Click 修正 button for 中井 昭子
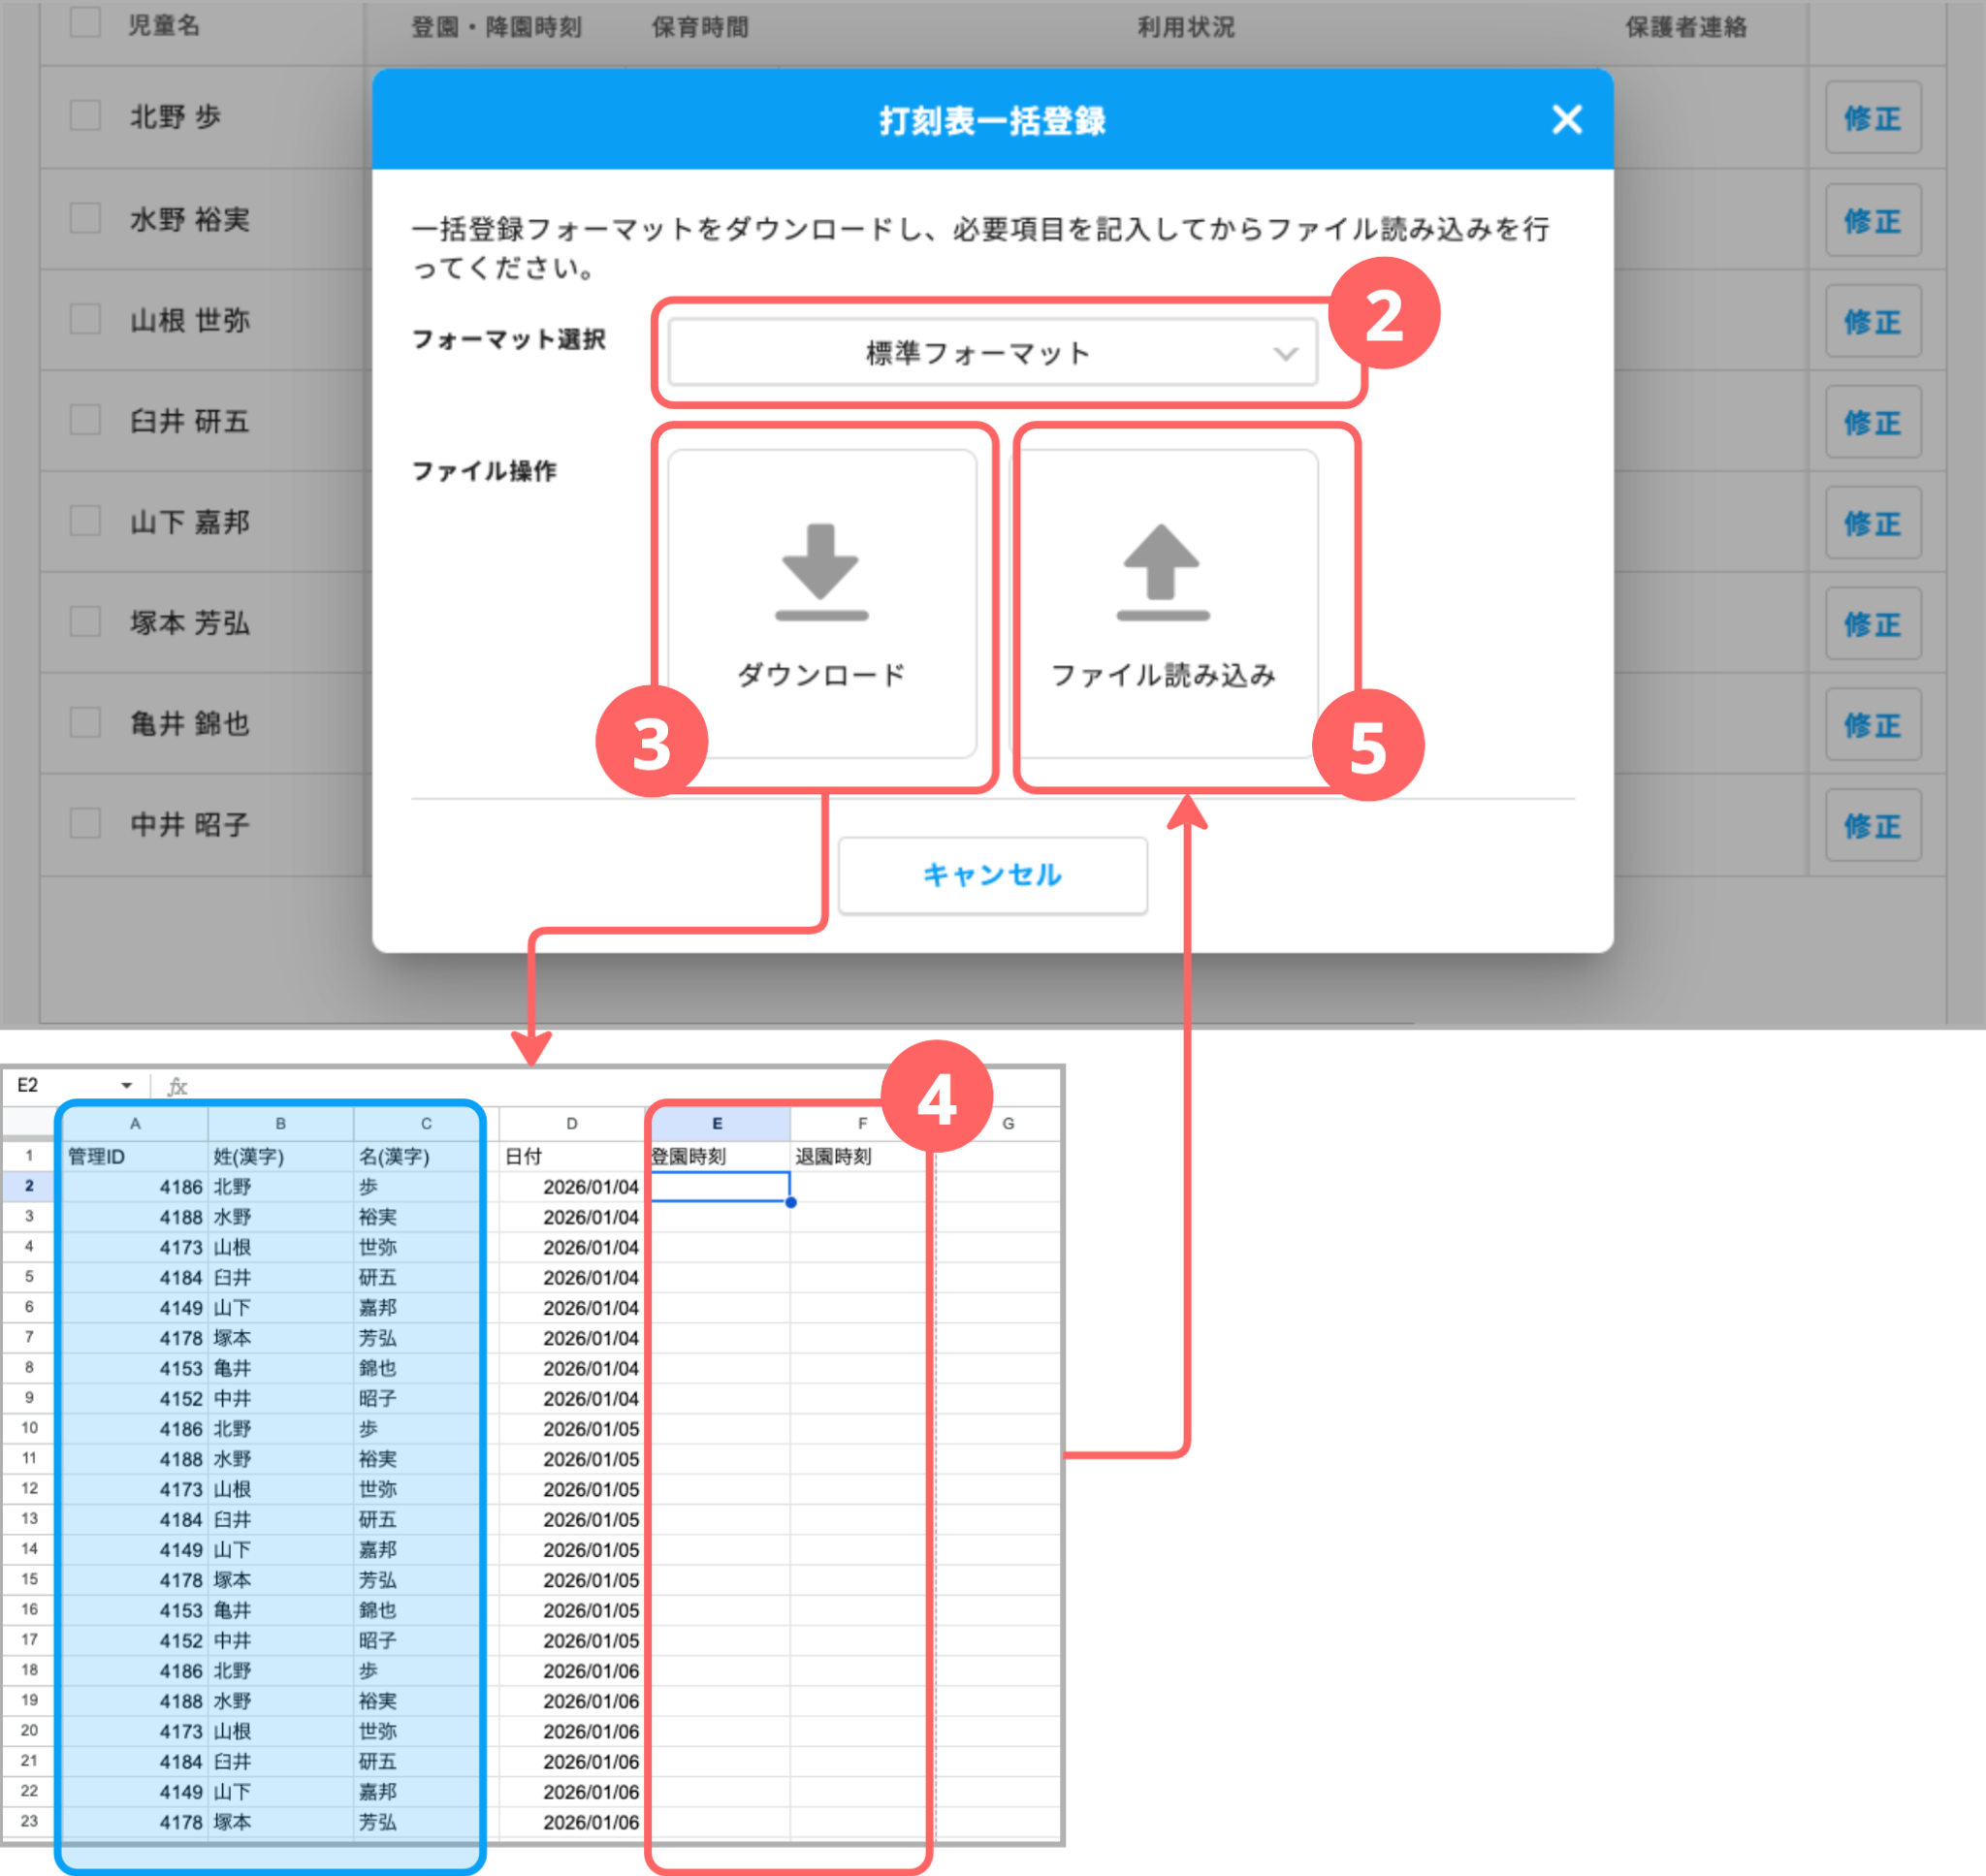Viewport: 1986px width, 1876px height. pos(1872,826)
